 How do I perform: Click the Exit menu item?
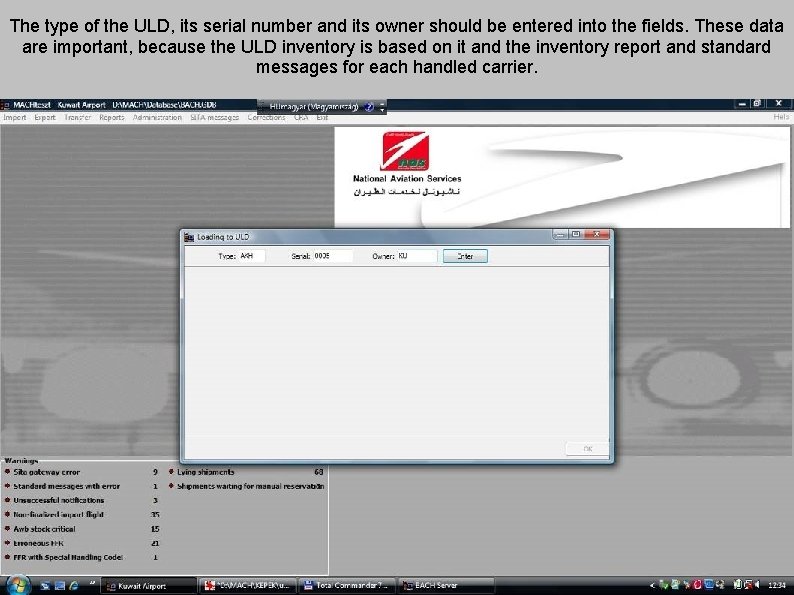click(322, 117)
